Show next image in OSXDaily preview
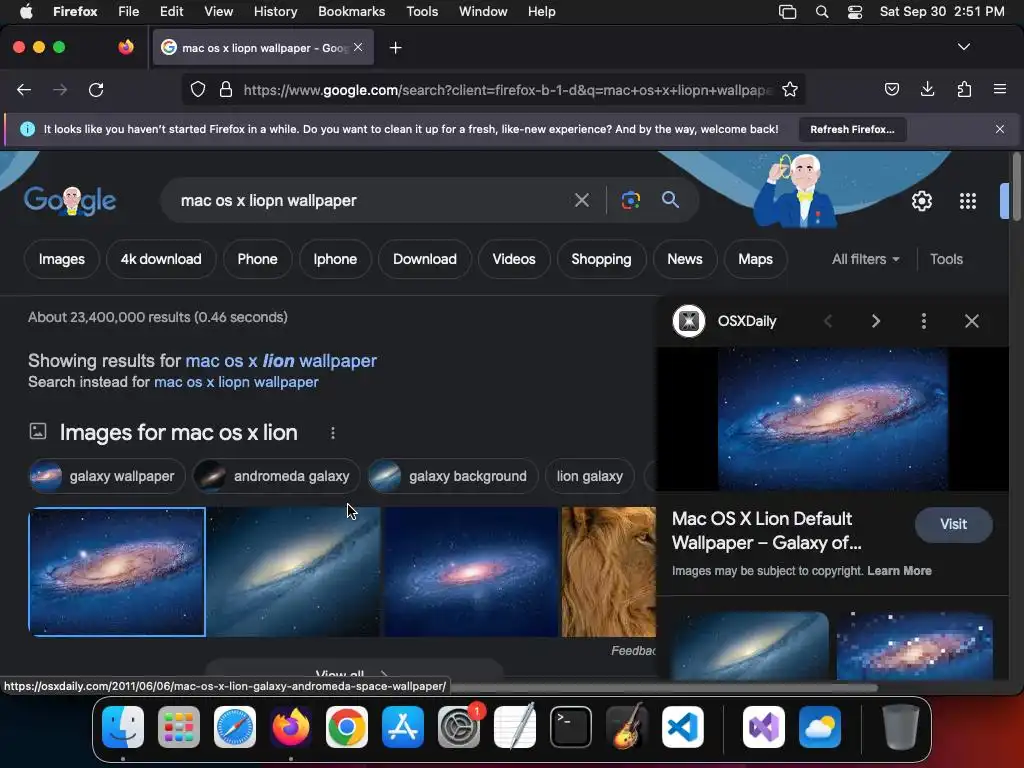 [876, 321]
